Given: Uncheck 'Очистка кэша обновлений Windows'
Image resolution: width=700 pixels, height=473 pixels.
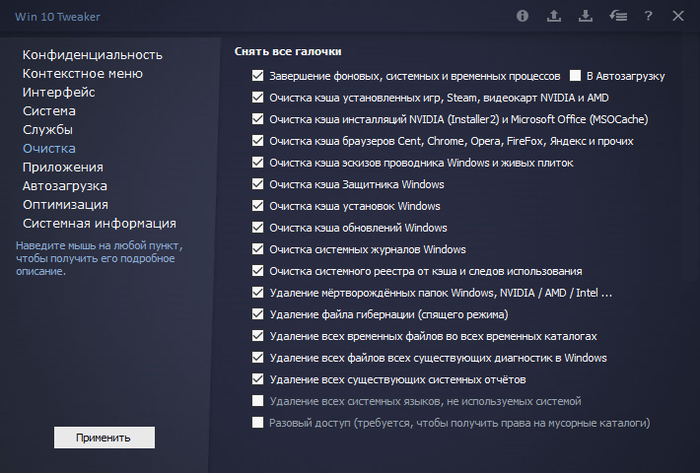Looking at the screenshot, I should pos(258,227).
